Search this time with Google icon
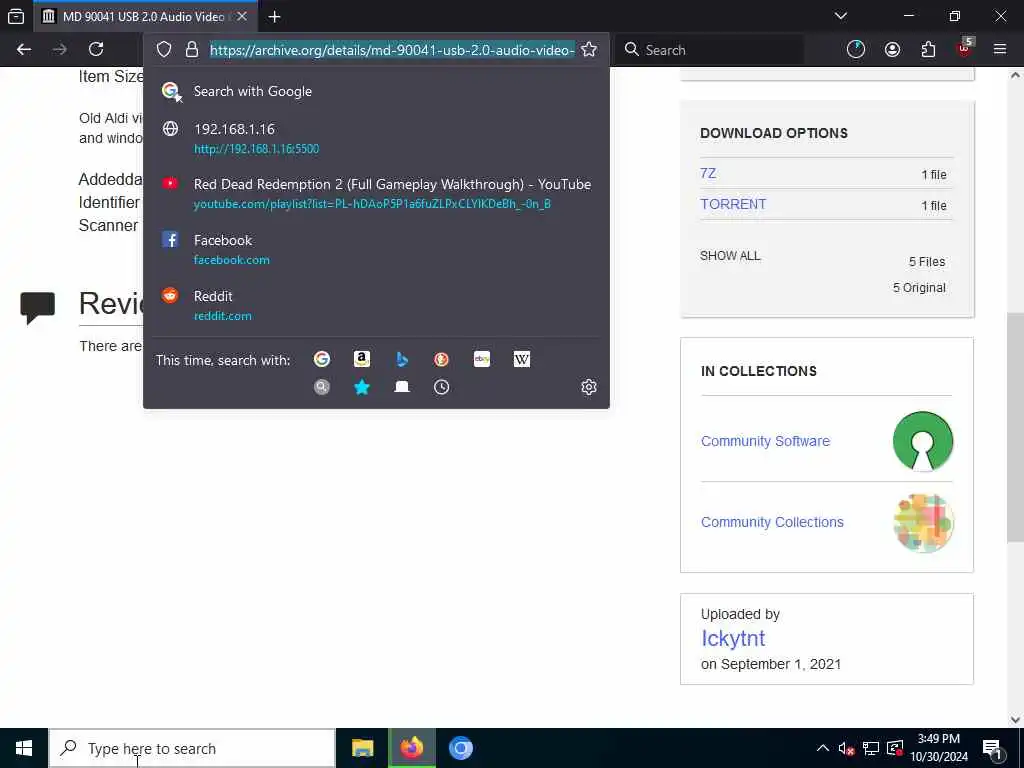 tap(321, 359)
